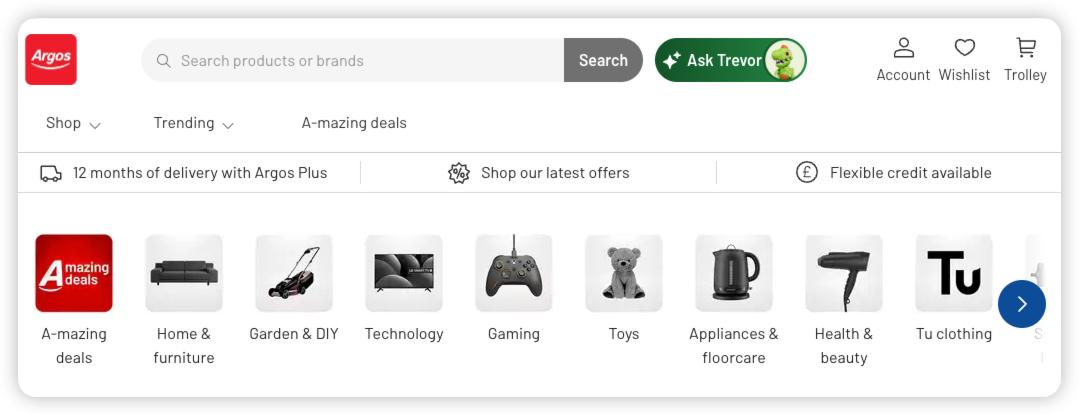Click the search magnifier icon
The width and height of the screenshot is (1079, 415).
[x=163, y=61]
